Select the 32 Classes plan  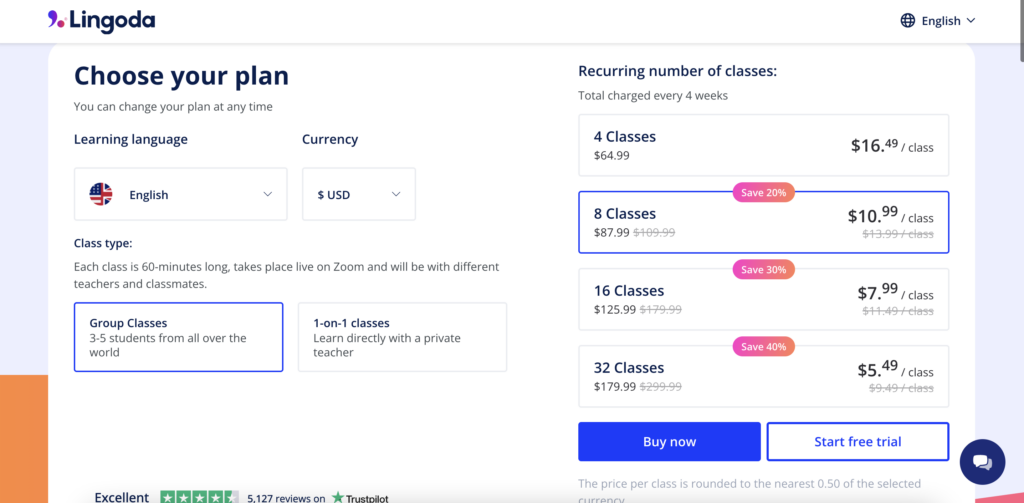[x=763, y=376]
